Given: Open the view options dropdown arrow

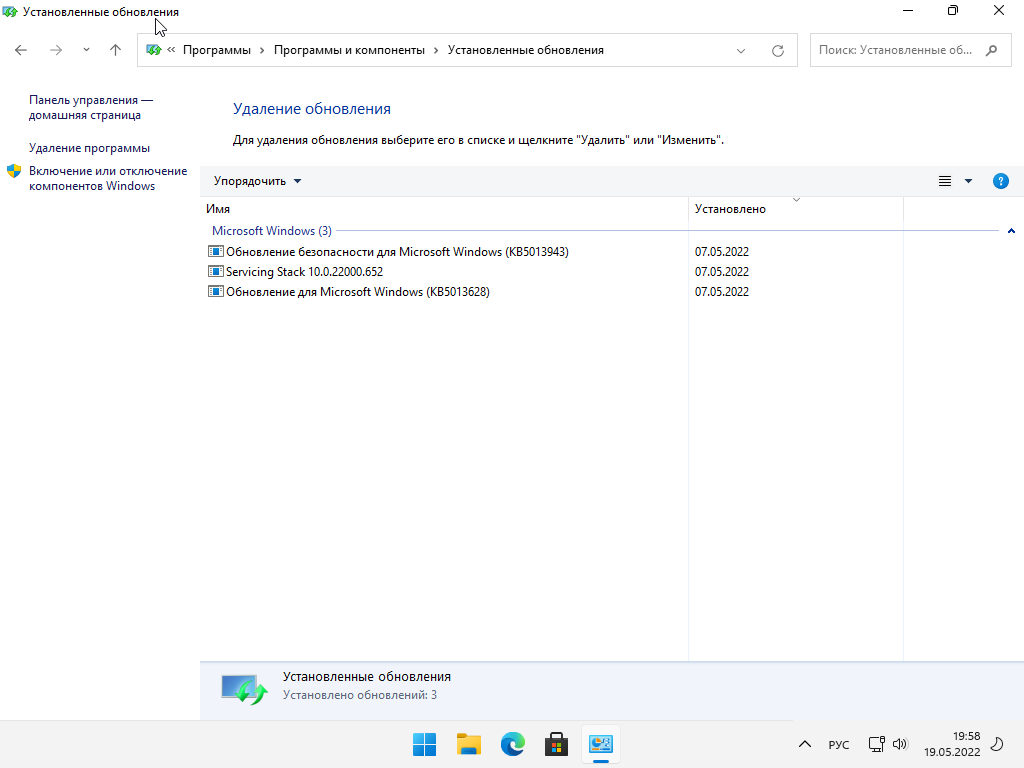Looking at the screenshot, I should pos(968,181).
